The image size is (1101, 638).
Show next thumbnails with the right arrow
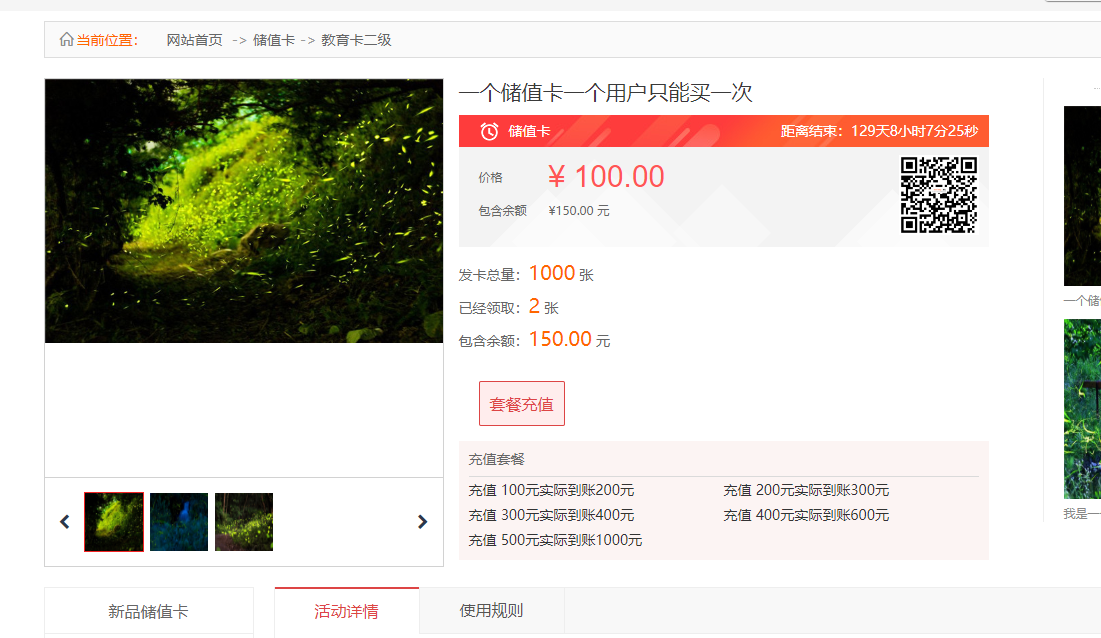pyautogui.click(x=422, y=522)
